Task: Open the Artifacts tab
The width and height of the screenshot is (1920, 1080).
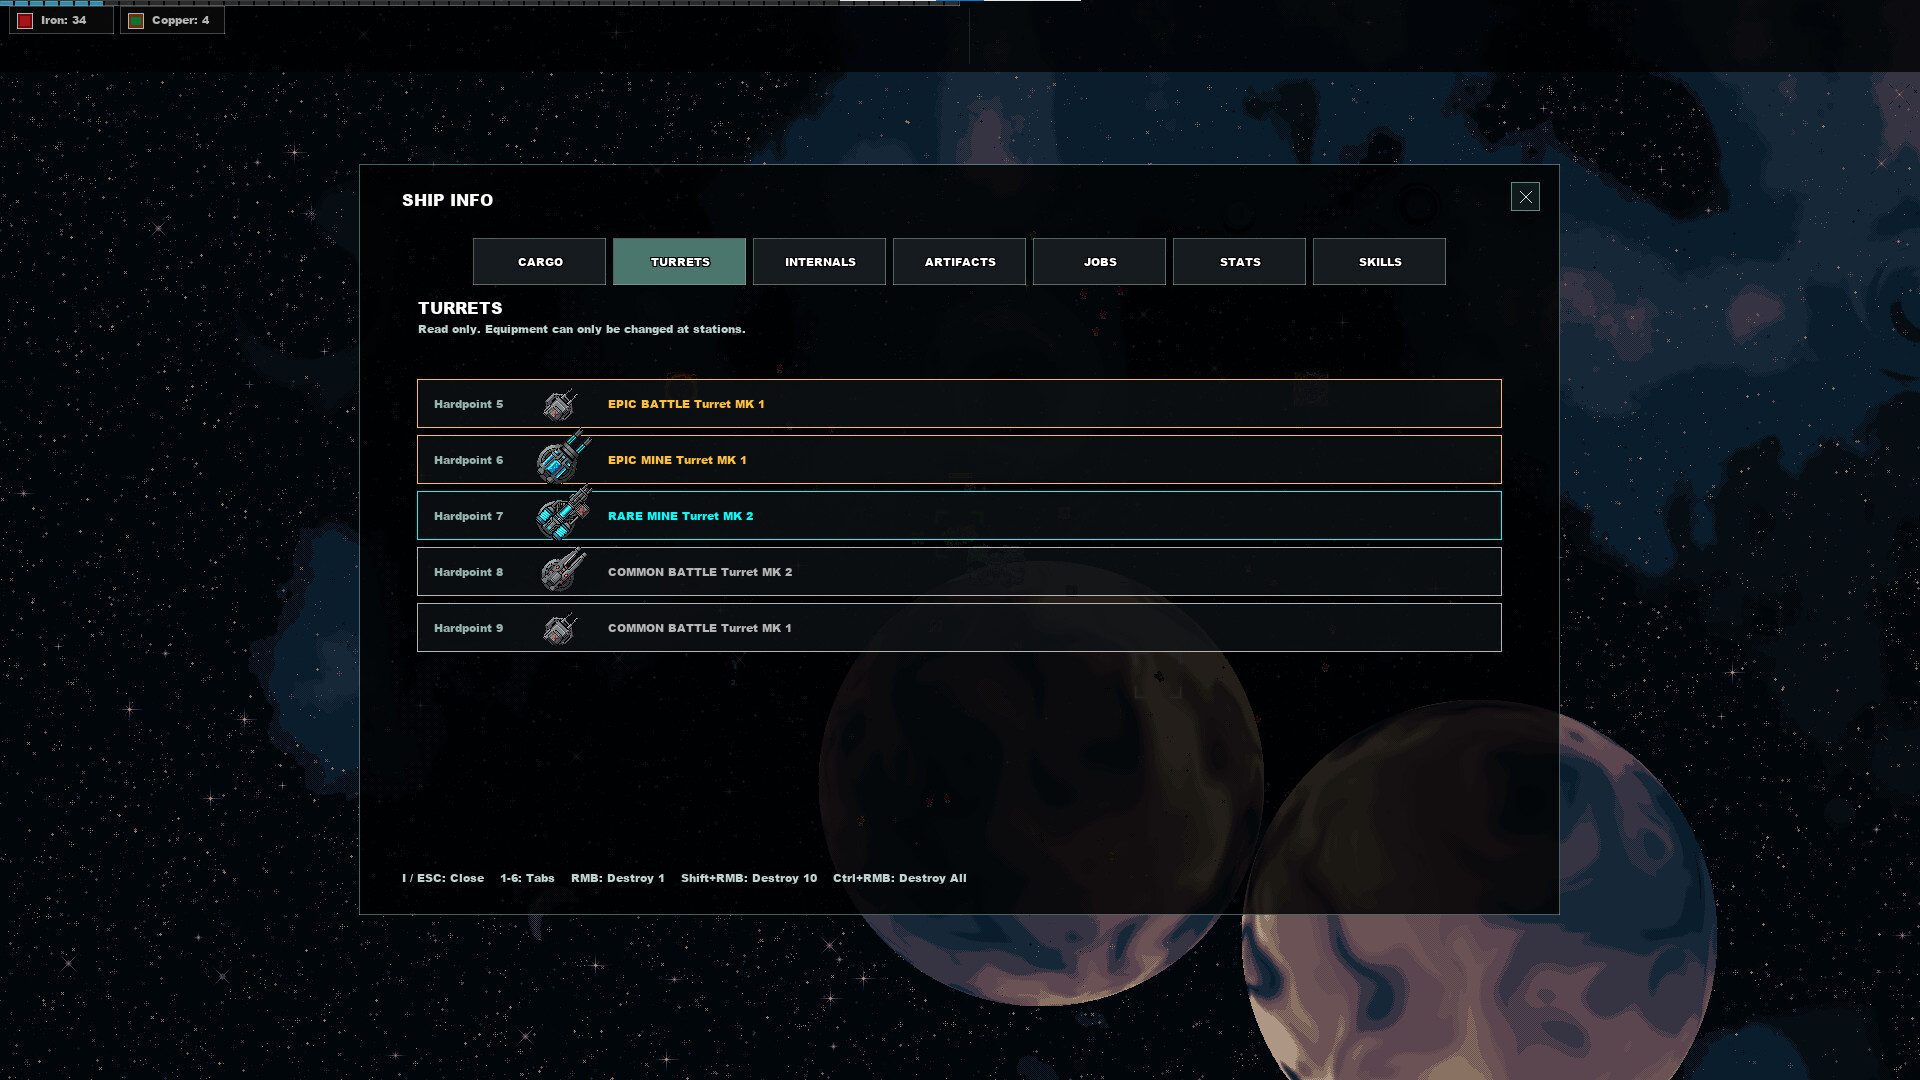Action: tap(959, 261)
